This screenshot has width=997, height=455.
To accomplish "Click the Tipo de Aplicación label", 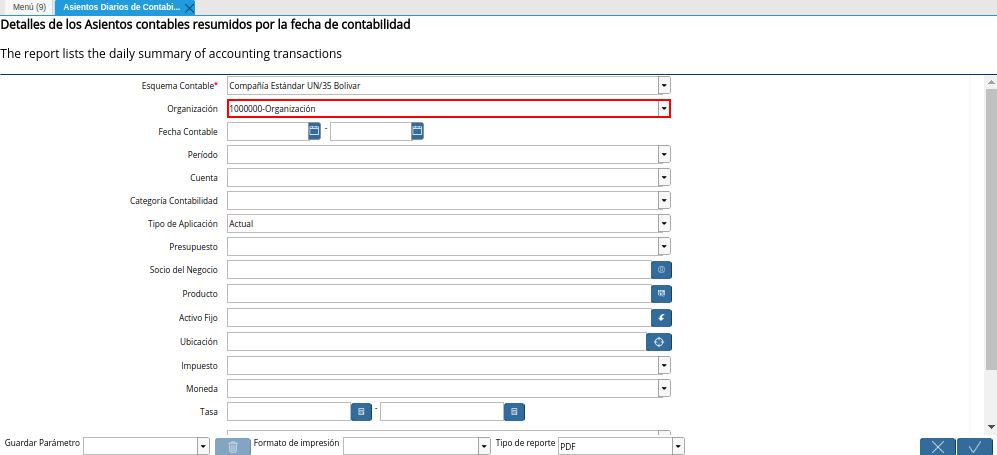I will tap(182, 224).
